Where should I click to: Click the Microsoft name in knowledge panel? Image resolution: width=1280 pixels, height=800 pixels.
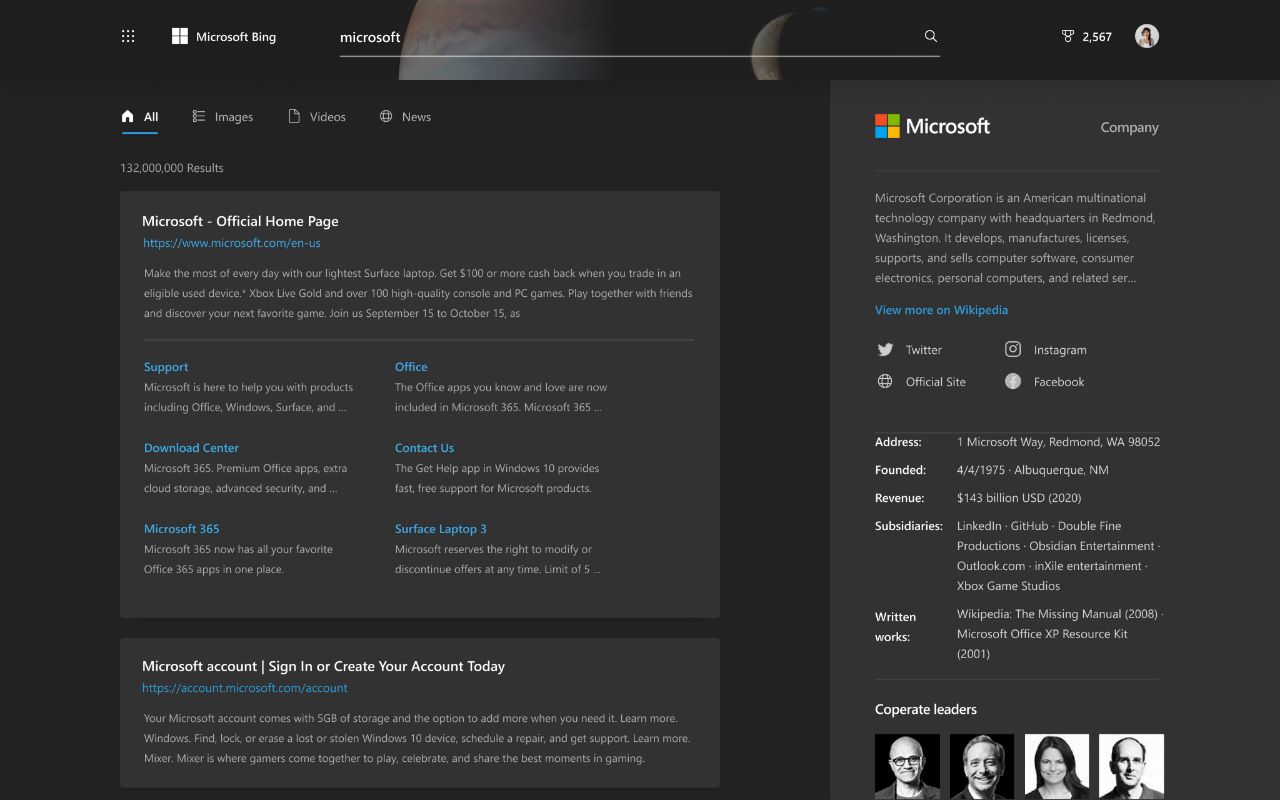948,126
